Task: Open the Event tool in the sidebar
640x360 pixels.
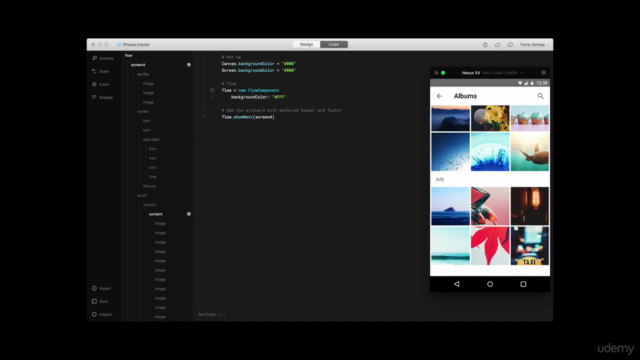Action: (101, 84)
